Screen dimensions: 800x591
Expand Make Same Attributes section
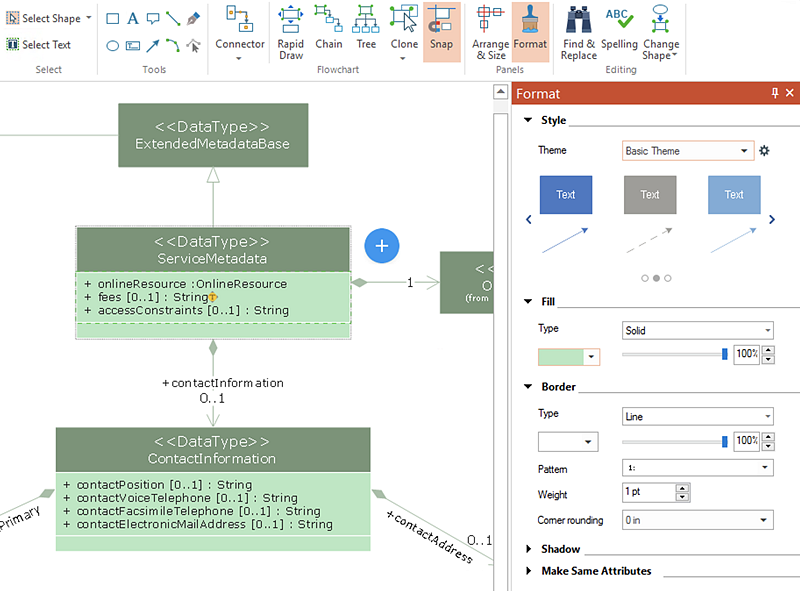click(529, 571)
